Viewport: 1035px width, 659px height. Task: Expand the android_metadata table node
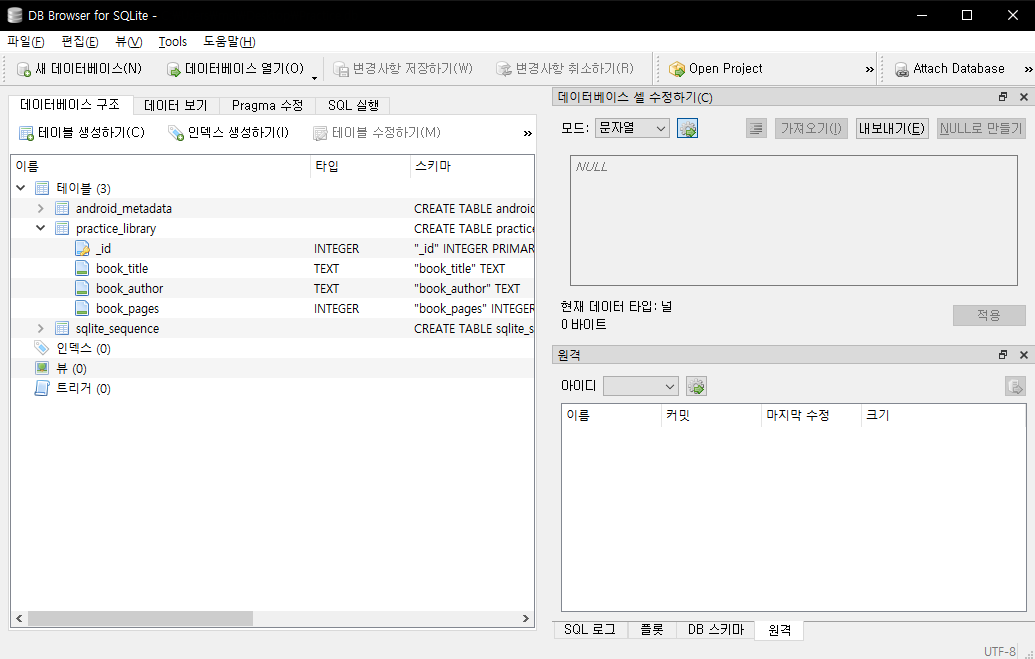(40, 209)
